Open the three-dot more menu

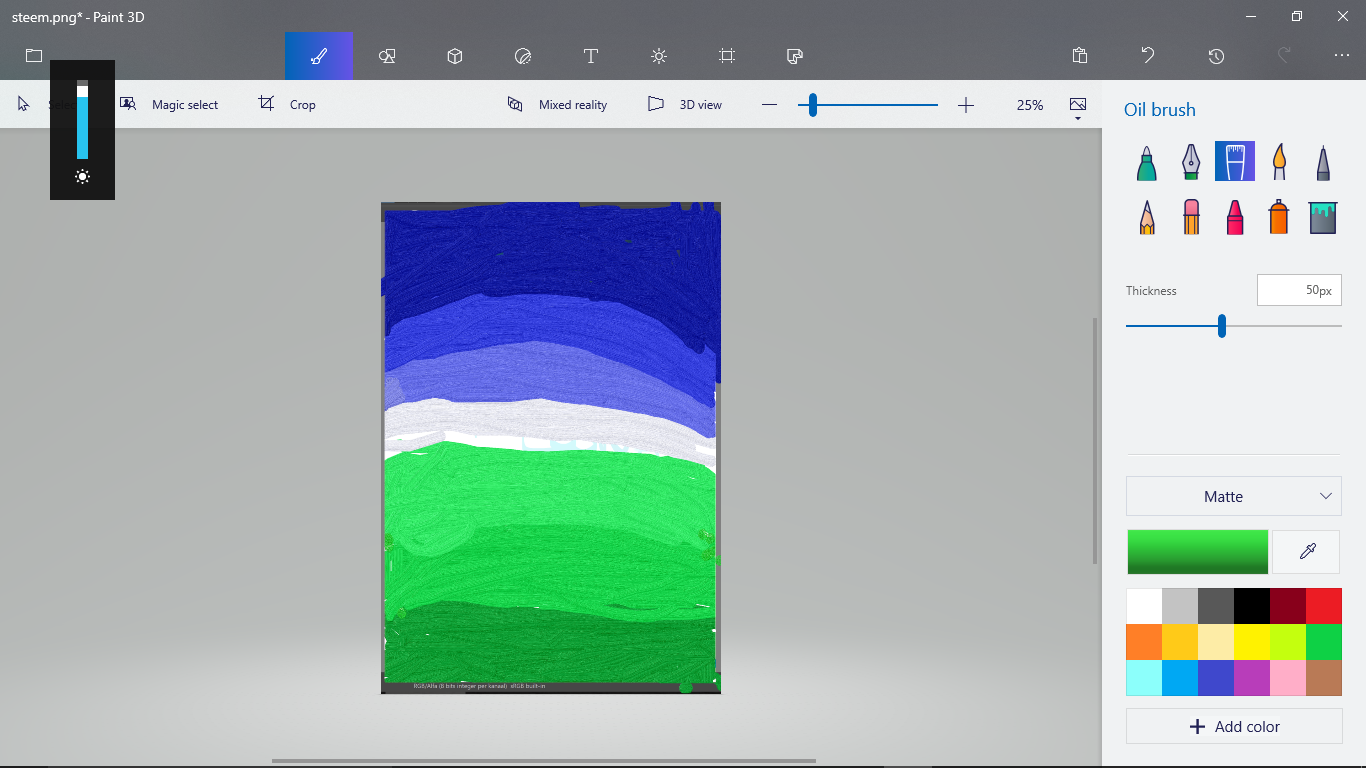[x=1342, y=56]
